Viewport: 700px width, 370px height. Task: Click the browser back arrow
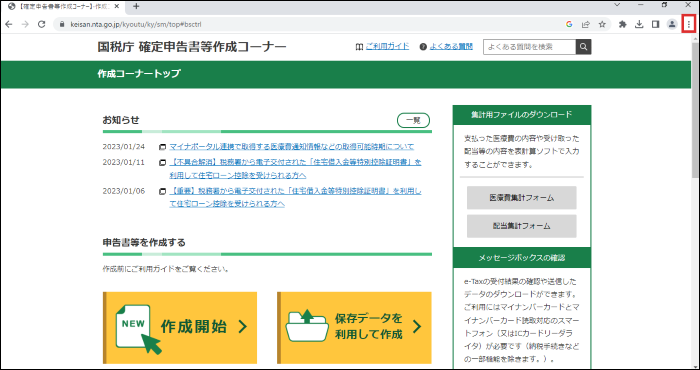(8, 25)
